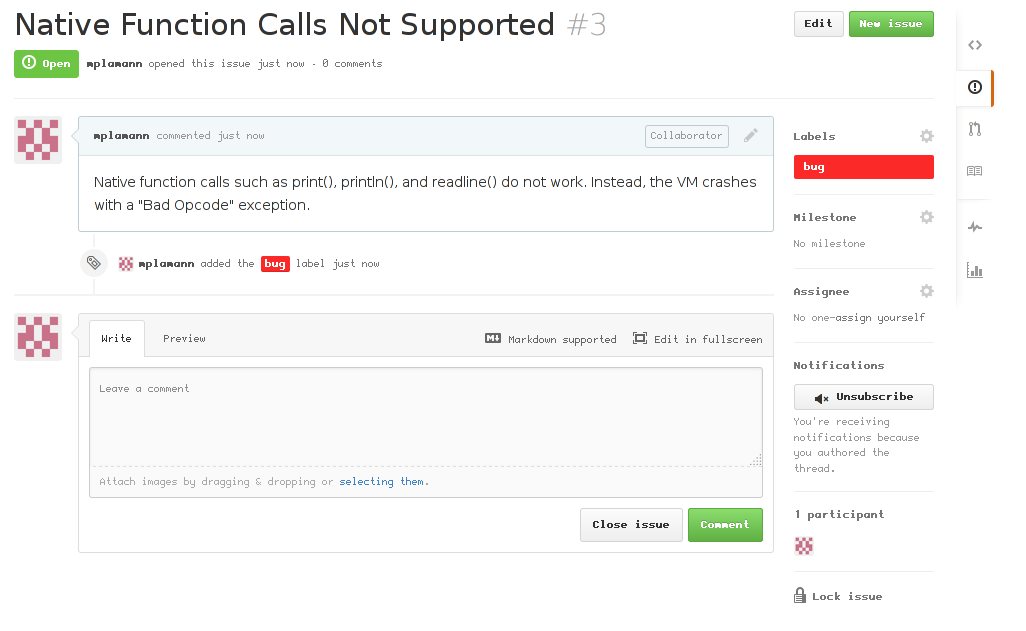Click the green New issue button
The image size is (1026, 631).
pos(891,24)
